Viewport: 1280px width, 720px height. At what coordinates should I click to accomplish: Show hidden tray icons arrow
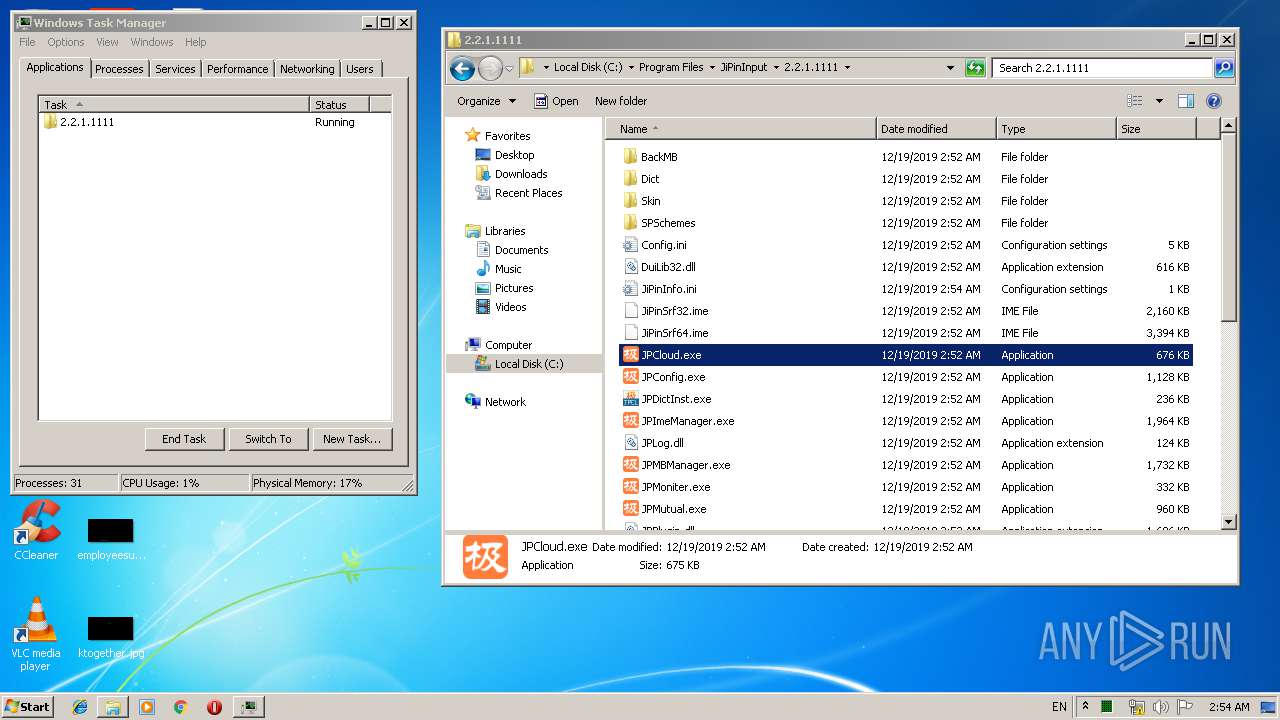tap(1086, 707)
